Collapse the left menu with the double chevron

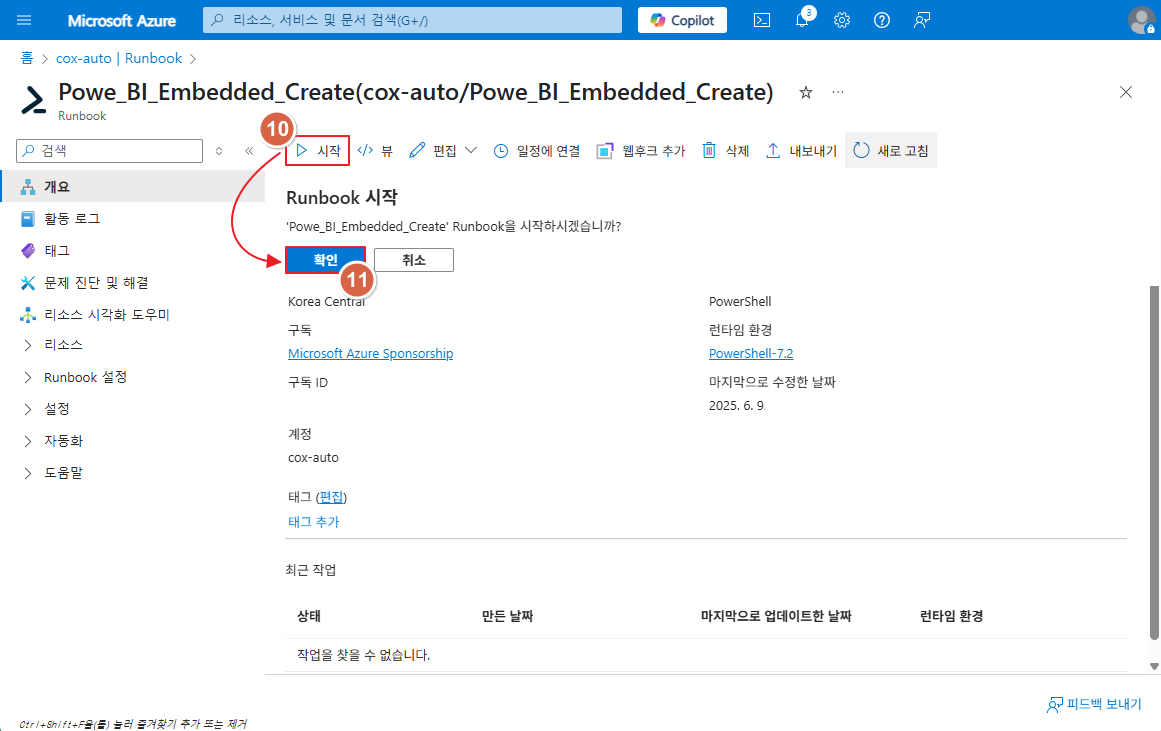click(x=249, y=150)
